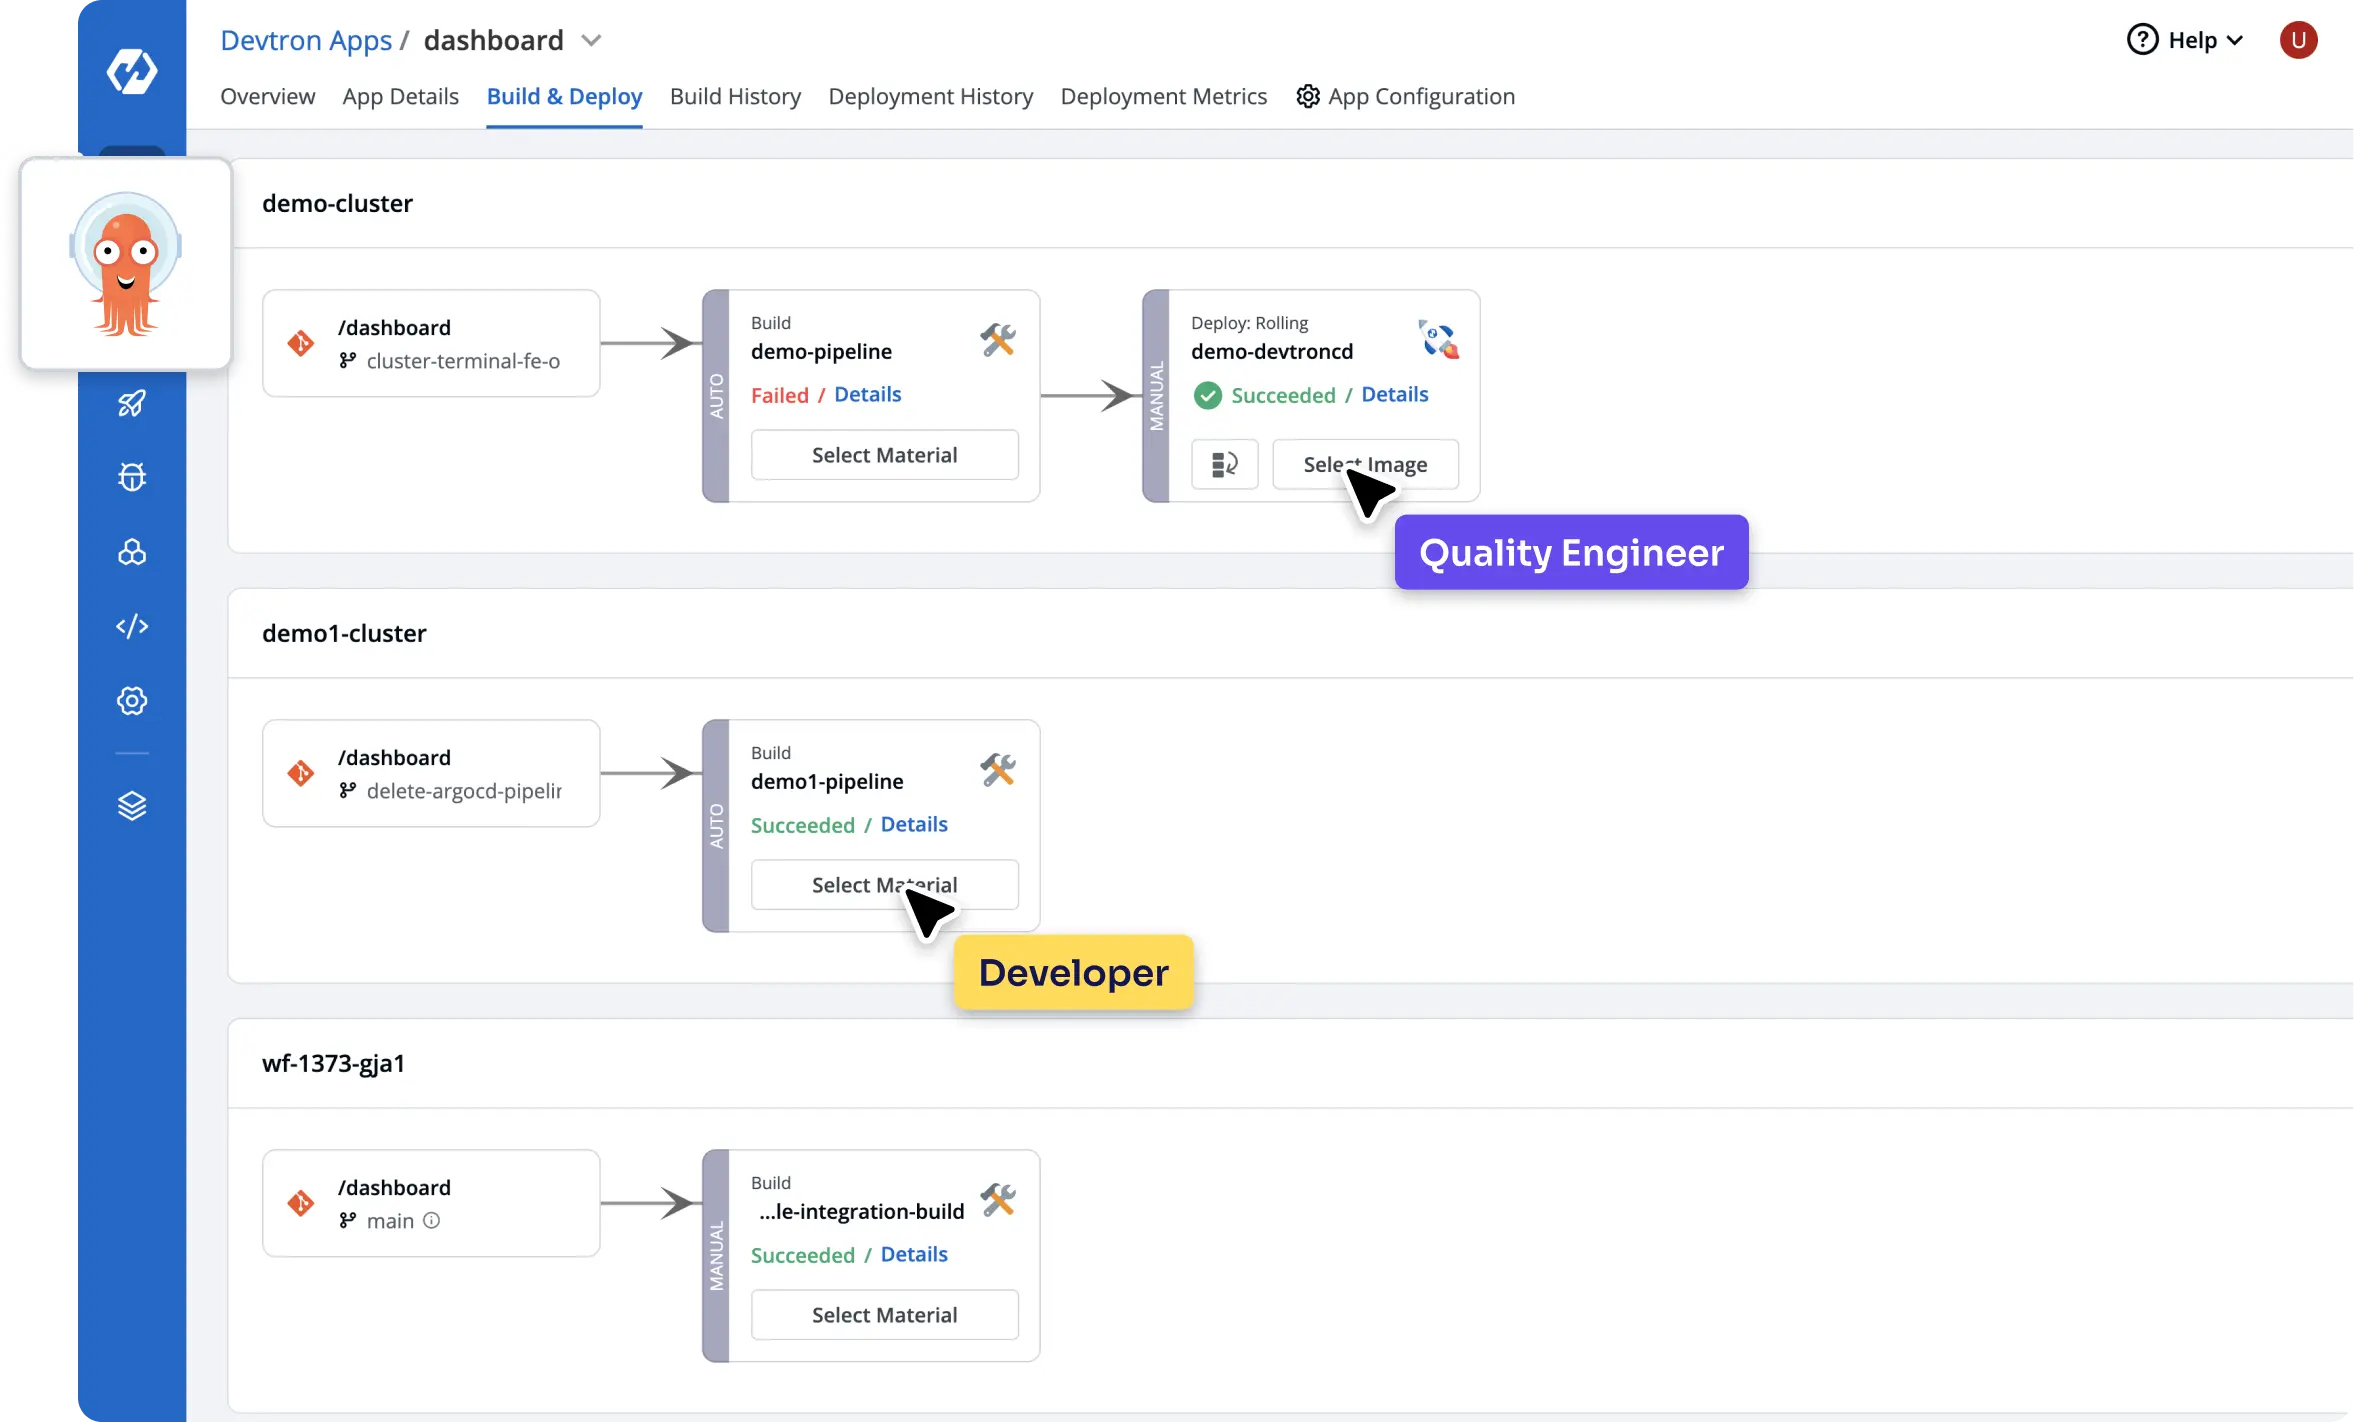Click the code </> Resource Browser sidebar icon
Screen dimensions: 2354x1422
click(131, 627)
